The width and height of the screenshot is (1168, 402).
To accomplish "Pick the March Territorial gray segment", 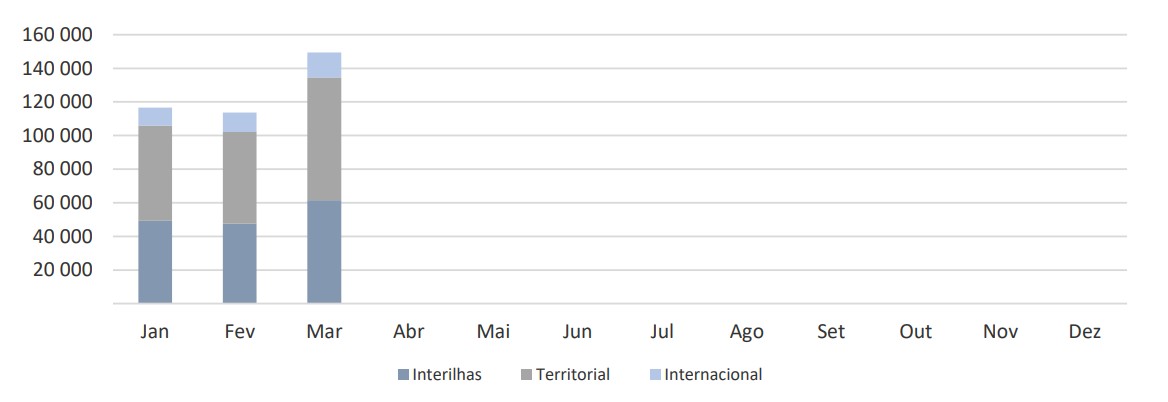I will coord(324,139).
